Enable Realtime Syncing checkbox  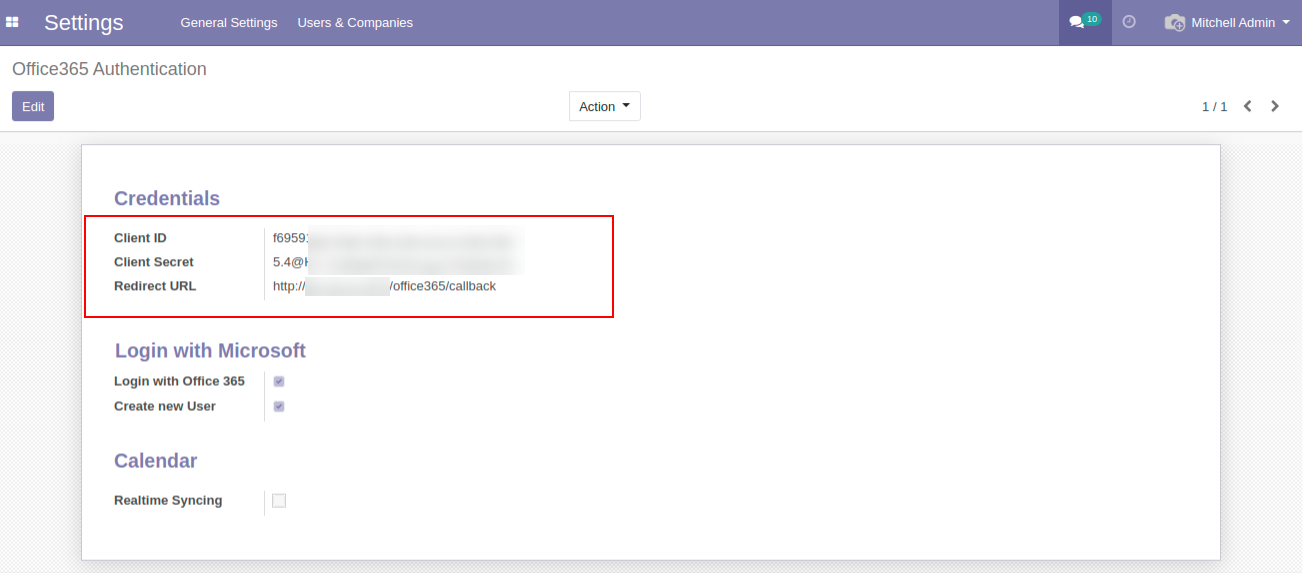click(x=279, y=500)
